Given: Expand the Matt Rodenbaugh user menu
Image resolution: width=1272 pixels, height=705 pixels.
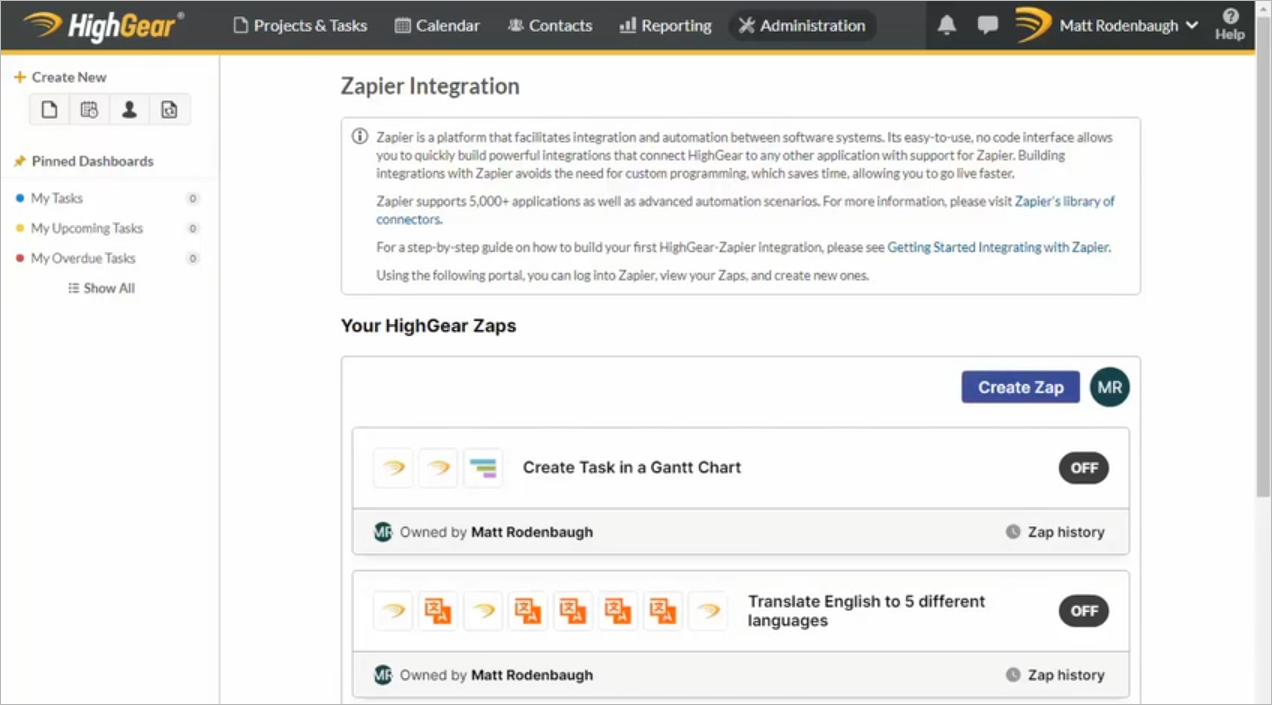Looking at the screenshot, I should tap(1129, 26).
